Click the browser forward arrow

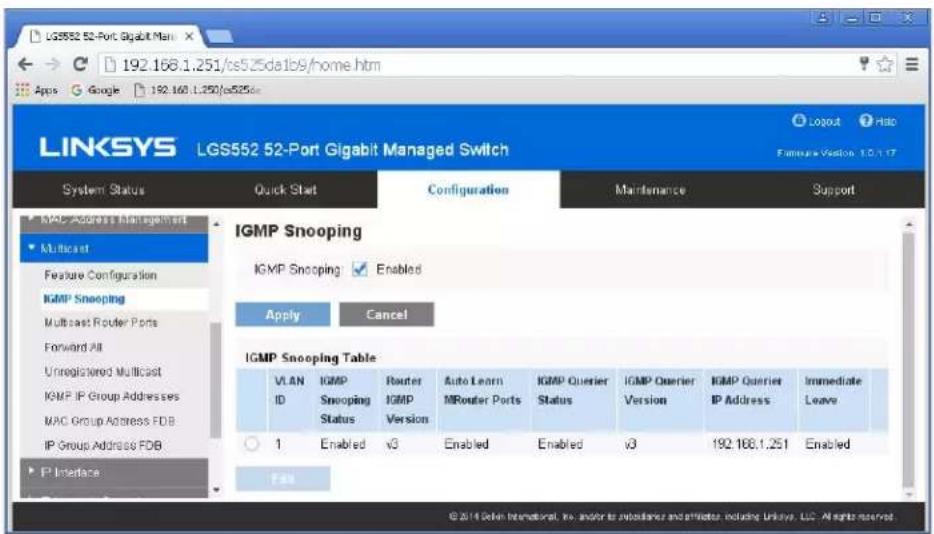click(x=52, y=64)
